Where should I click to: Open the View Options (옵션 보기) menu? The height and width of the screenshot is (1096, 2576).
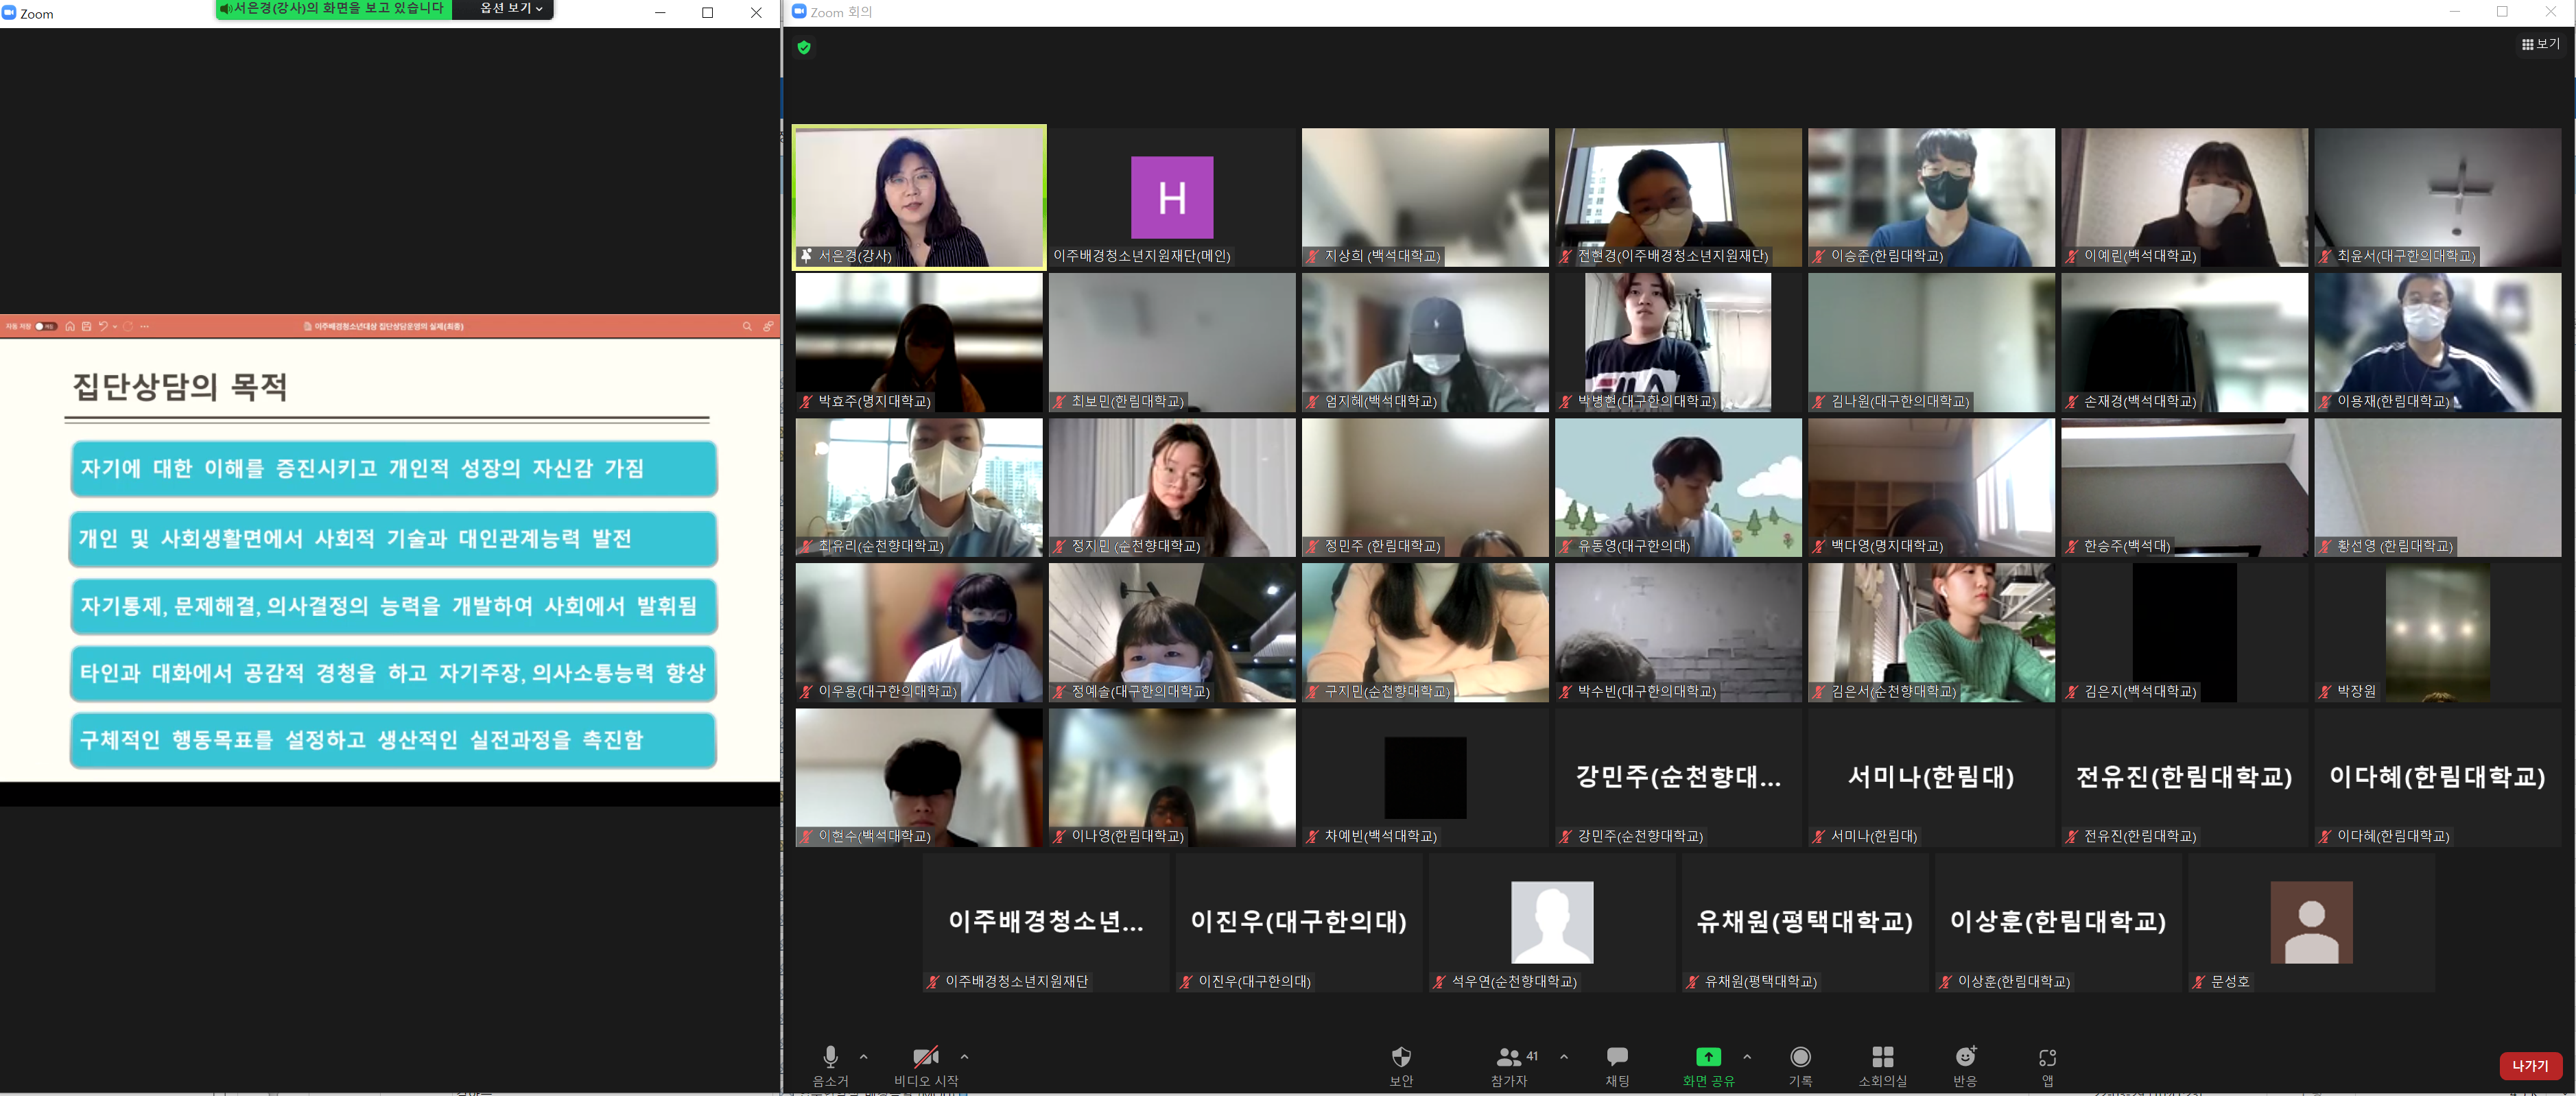(x=511, y=9)
